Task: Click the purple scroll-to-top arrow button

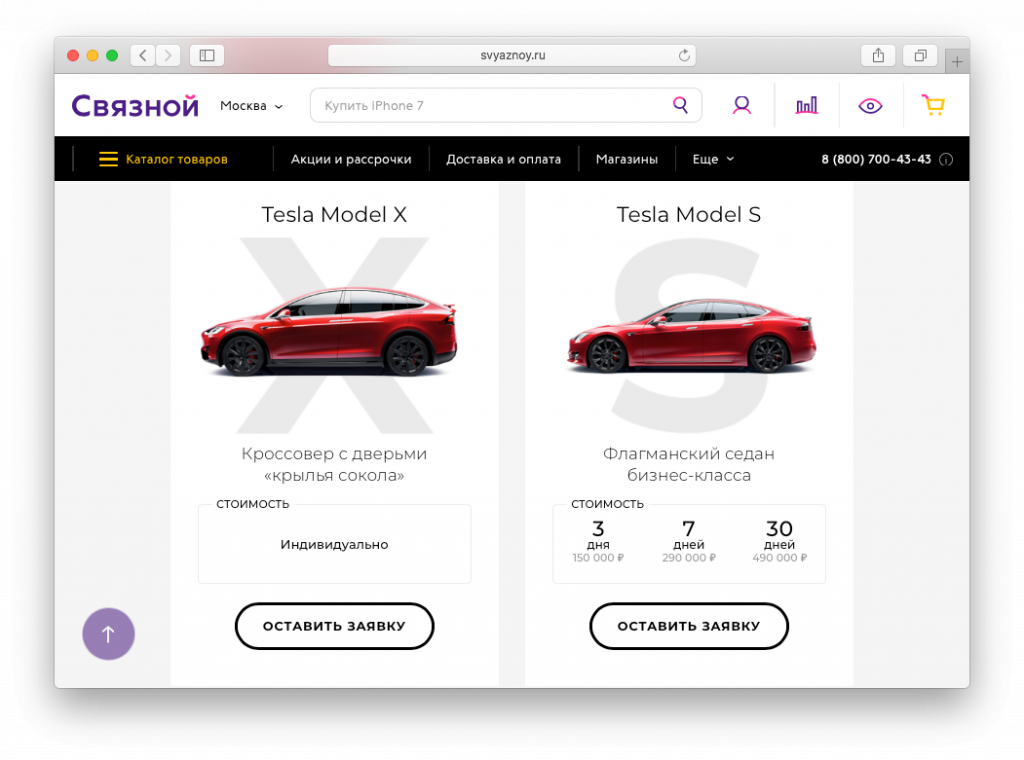Action: pos(108,634)
